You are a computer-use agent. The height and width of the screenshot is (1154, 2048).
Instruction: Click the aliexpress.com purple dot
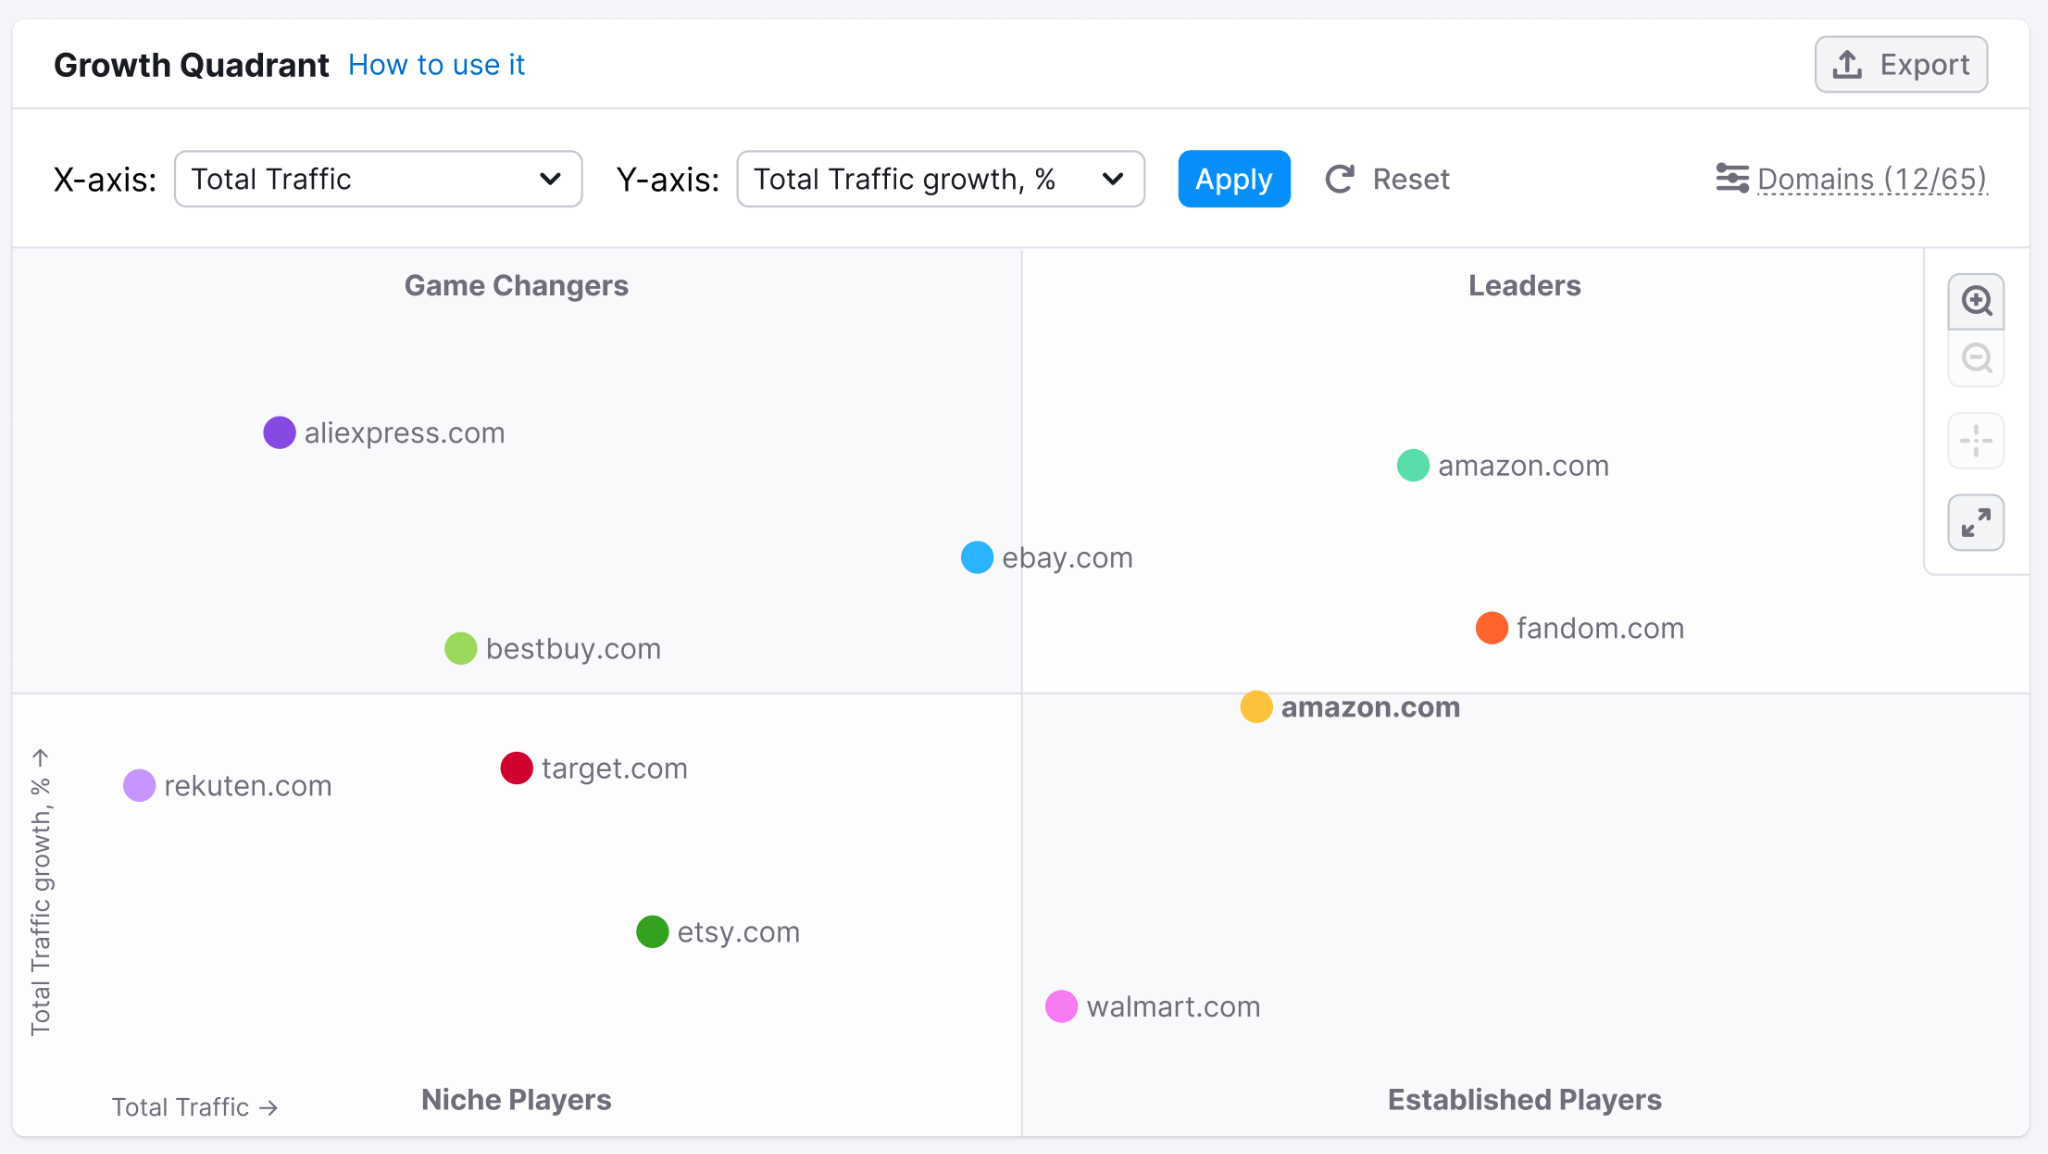pyautogui.click(x=279, y=432)
